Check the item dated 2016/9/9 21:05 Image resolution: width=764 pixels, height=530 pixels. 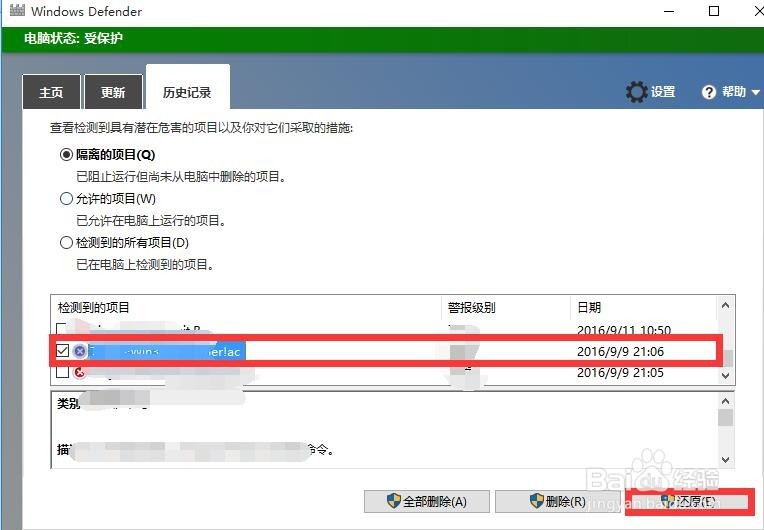click(x=62, y=373)
